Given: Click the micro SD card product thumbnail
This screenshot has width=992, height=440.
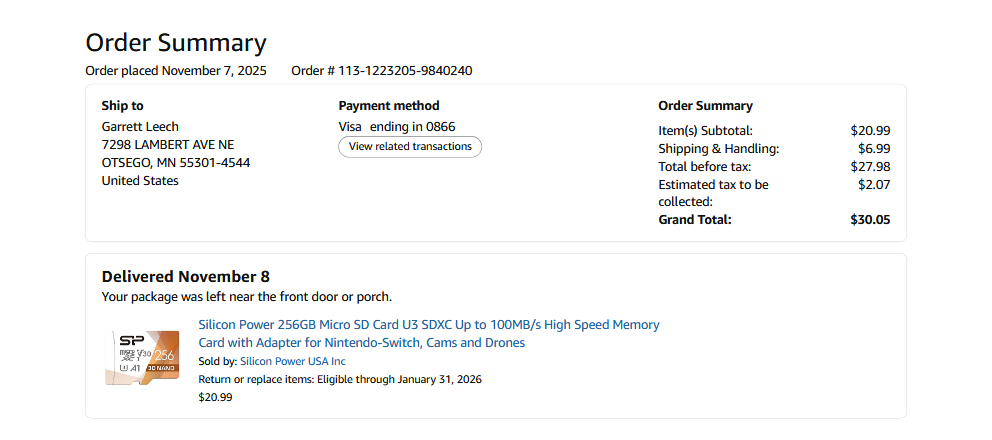Looking at the screenshot, I should 142,358.
